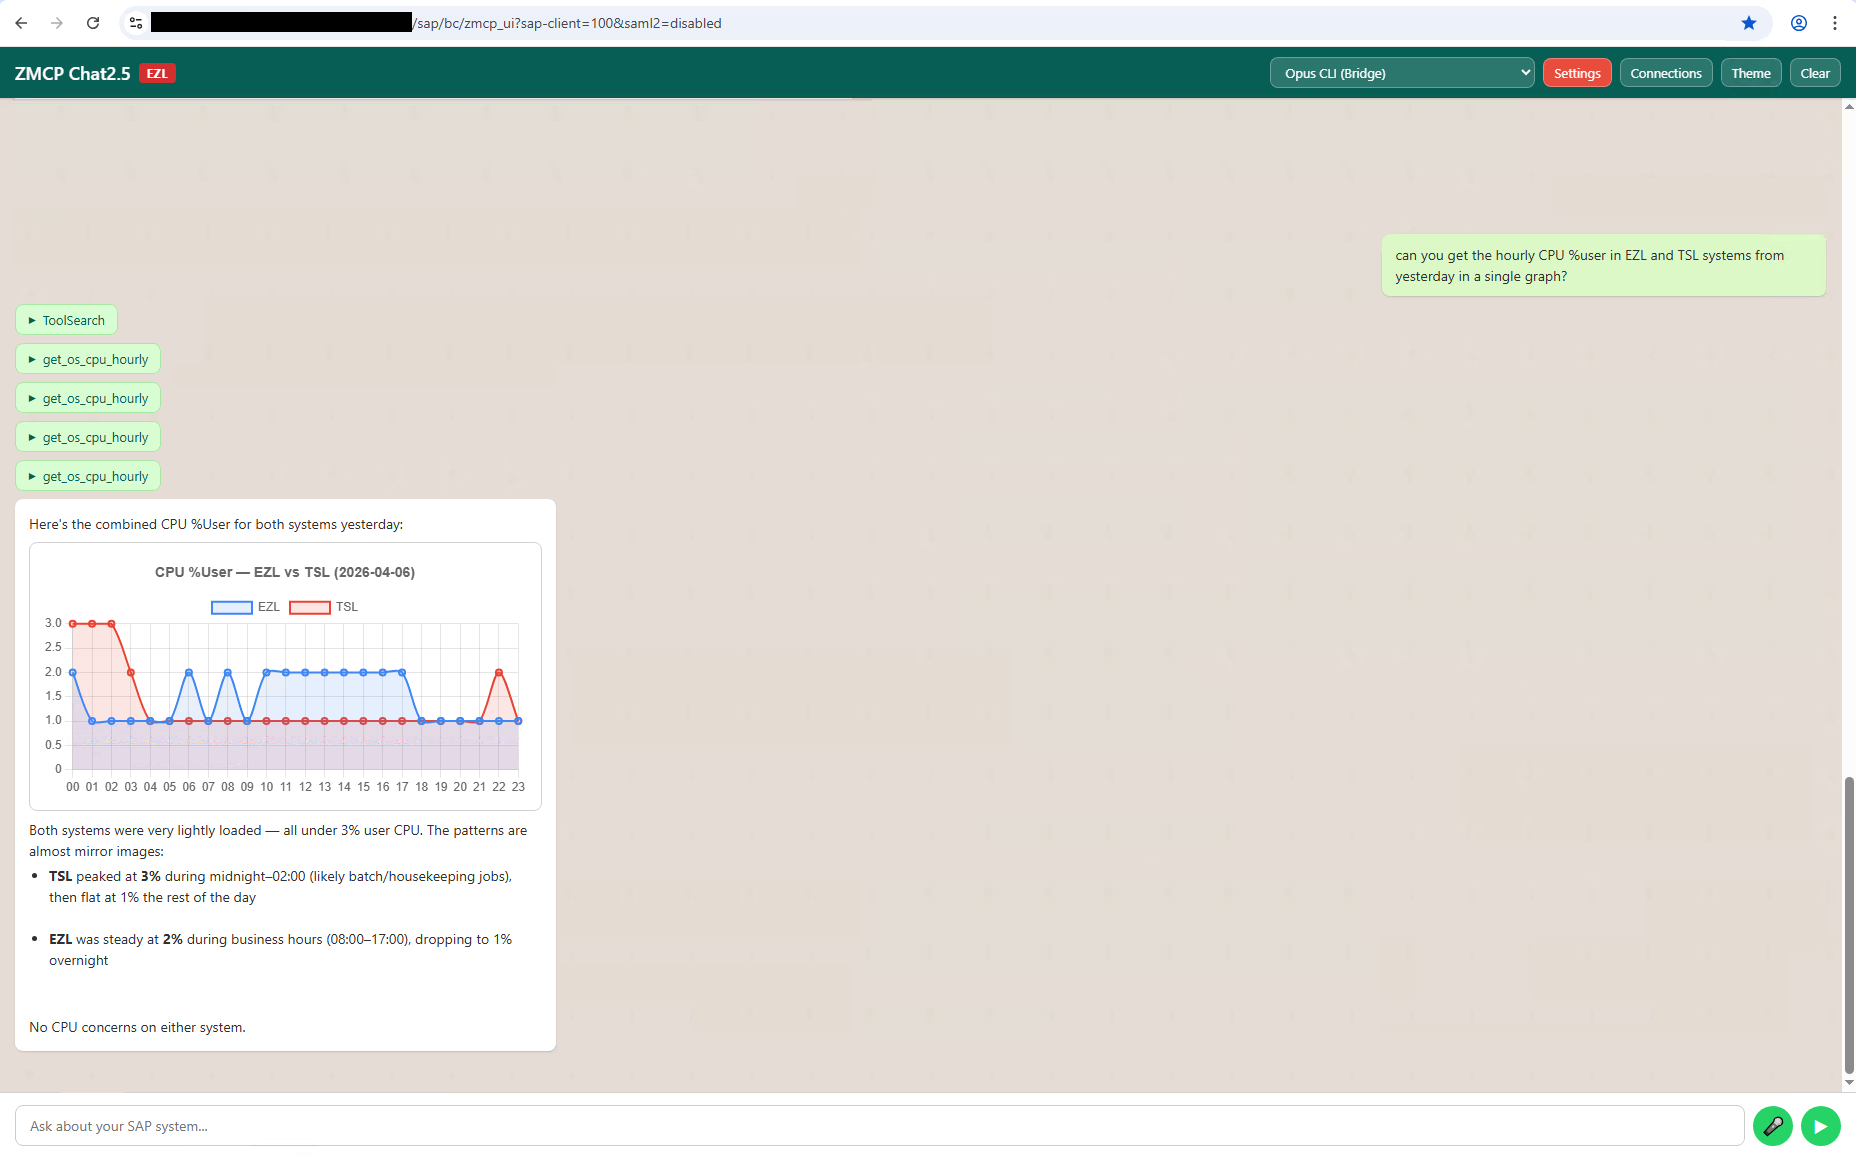Toggle the EZL series in chart legend

[x=245, y=607]
